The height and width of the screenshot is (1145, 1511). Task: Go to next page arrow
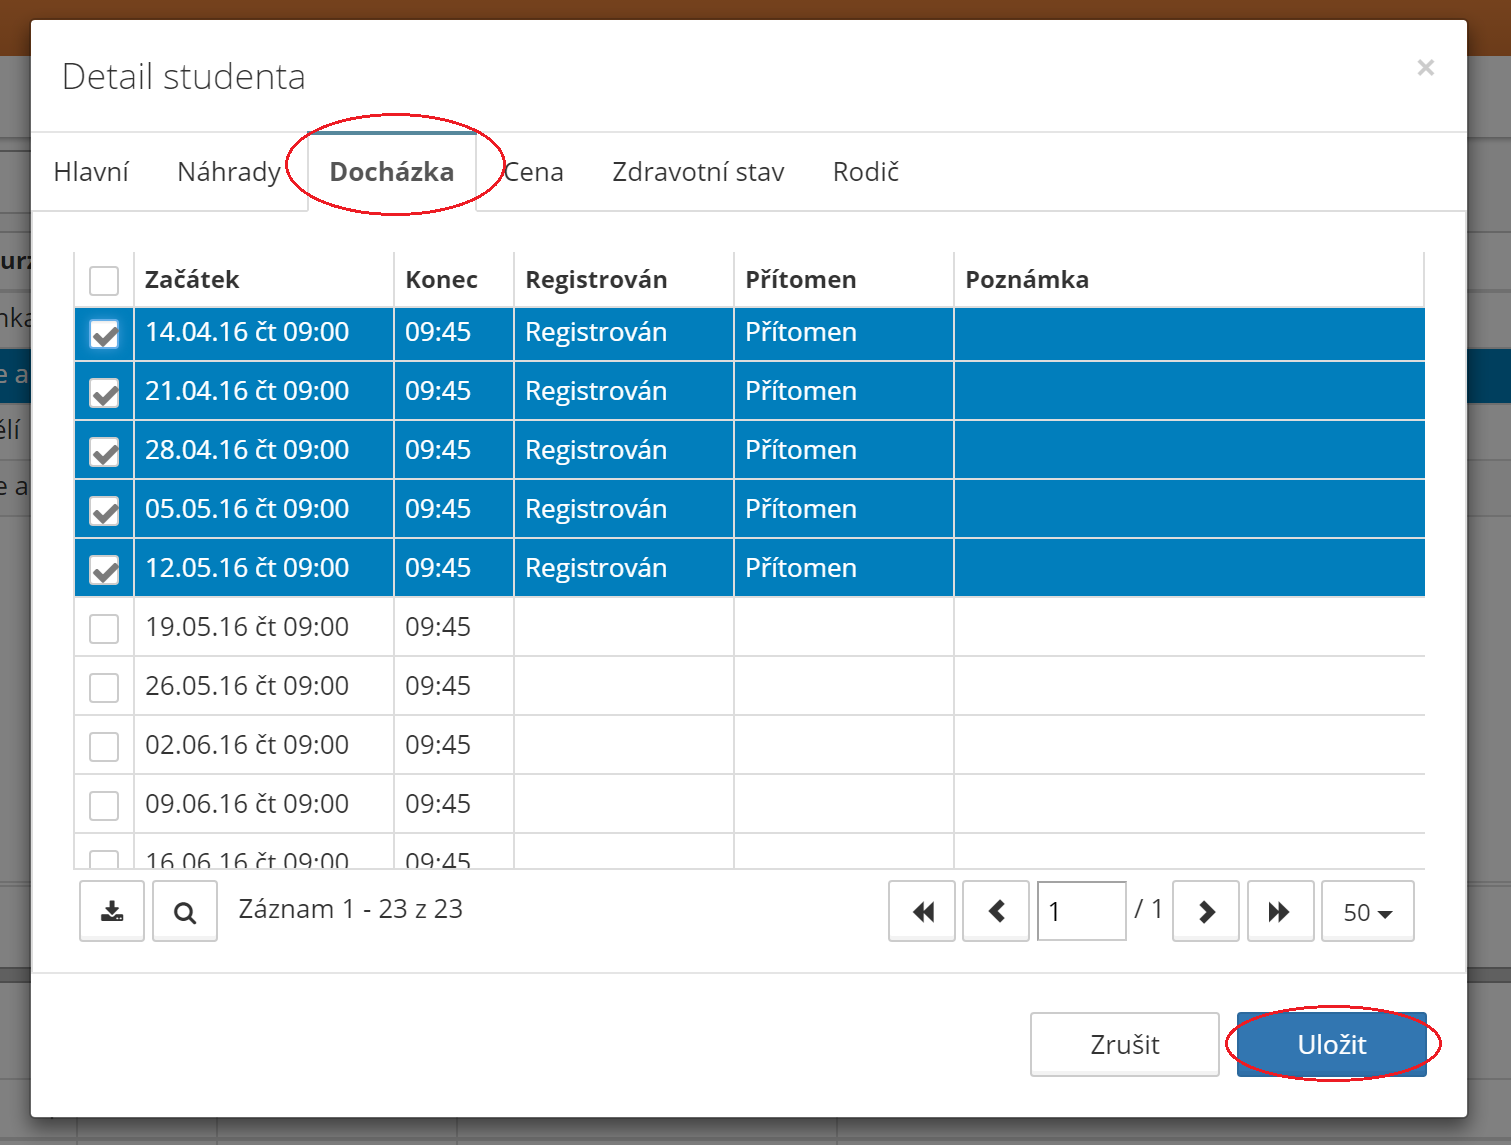[x=1206, y=911]
